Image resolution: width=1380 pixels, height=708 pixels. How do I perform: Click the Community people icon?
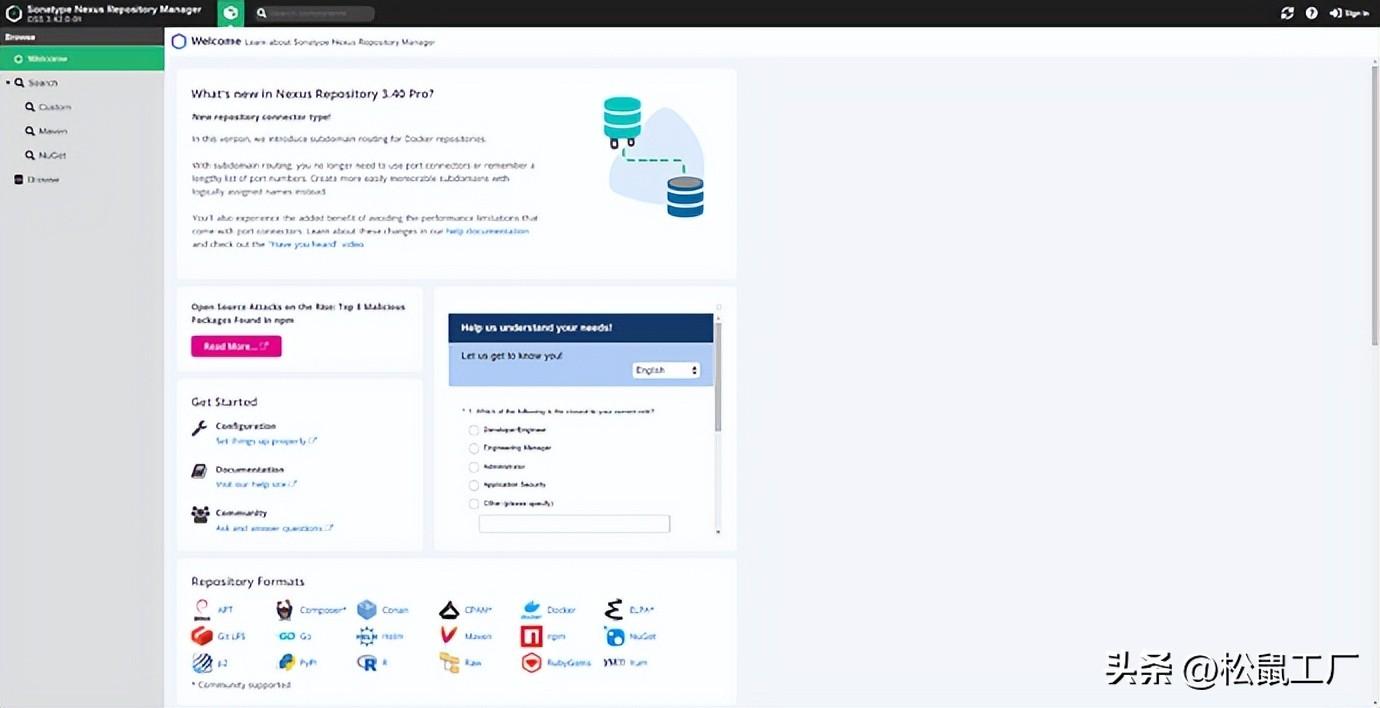pyautogui.click(x=199, y=514)
